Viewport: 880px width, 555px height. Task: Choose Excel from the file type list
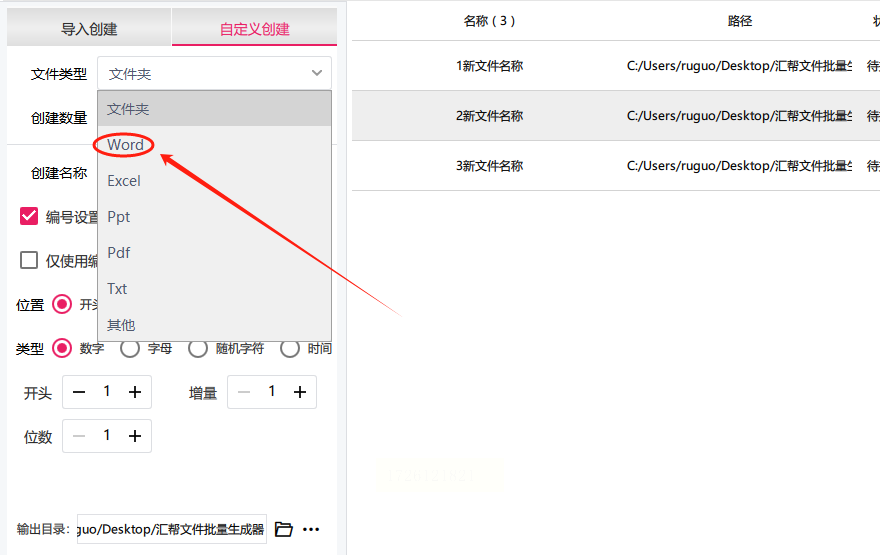tap(214, 181)
